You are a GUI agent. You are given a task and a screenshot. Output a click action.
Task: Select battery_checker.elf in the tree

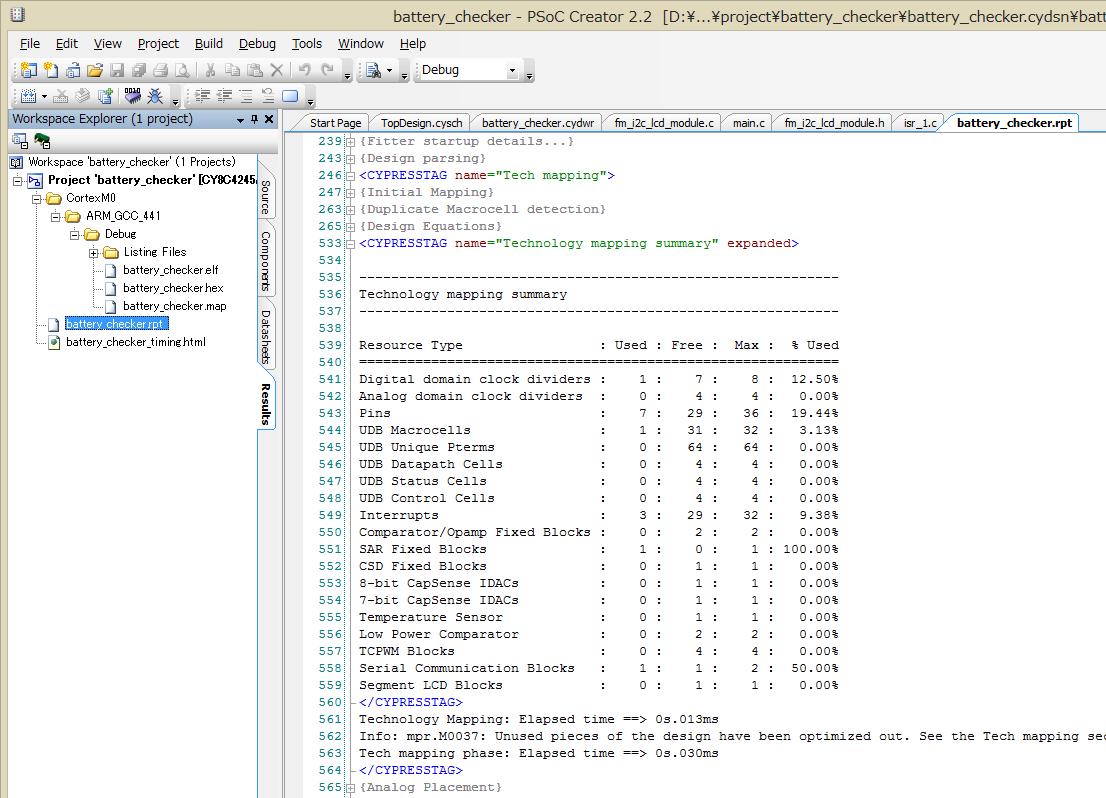point(171,270)
